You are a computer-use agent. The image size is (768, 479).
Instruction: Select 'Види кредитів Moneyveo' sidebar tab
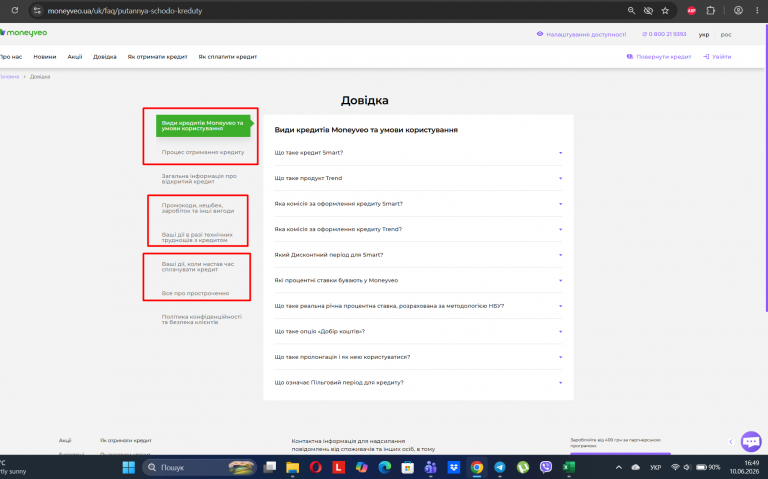tap(203, 126)
